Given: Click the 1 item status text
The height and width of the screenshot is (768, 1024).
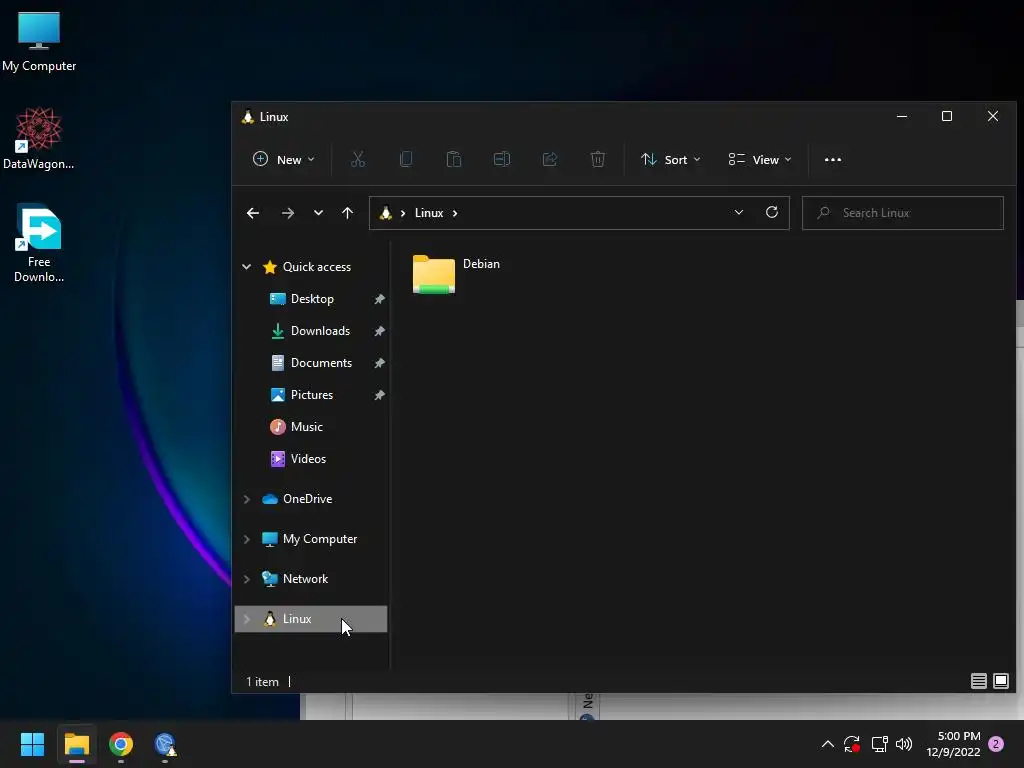Looking at the screenshot, I should pos(263,681).
